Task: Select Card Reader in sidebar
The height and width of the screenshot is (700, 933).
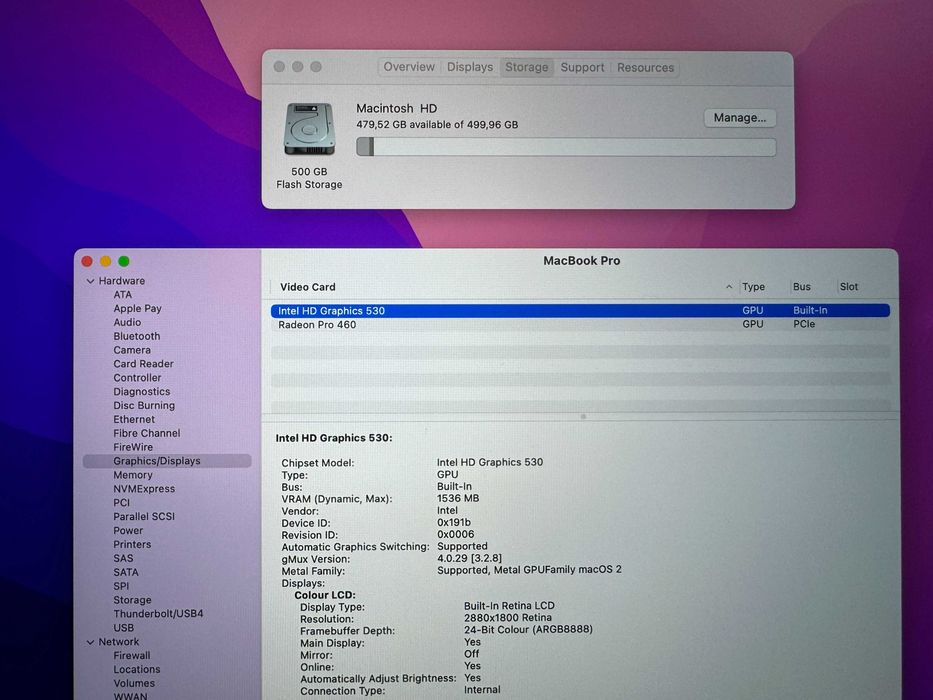Action: click(143, 364)
